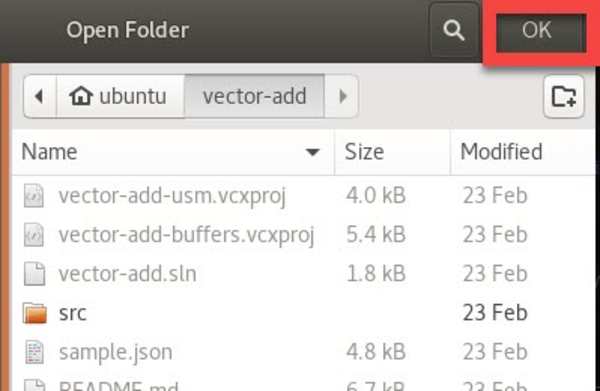Toggle sort order arrow in Name column
Viewport: 600px width, 391px height.
313,152
